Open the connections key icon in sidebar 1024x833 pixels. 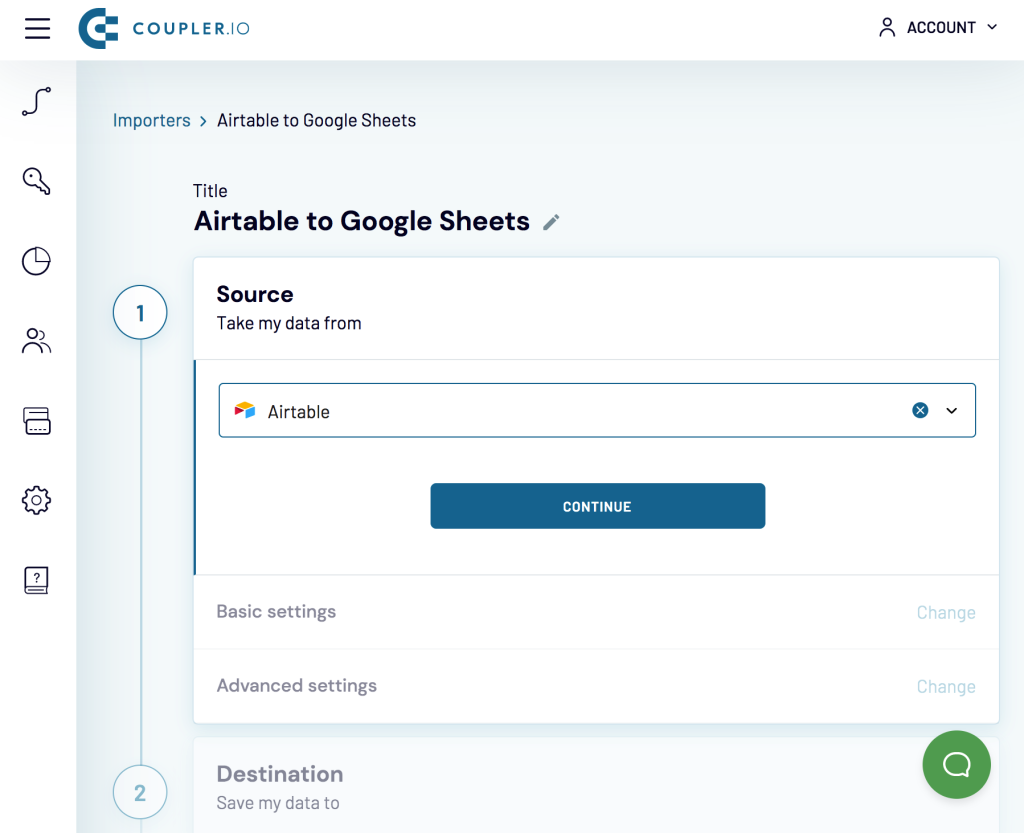[x=37, y=181]
